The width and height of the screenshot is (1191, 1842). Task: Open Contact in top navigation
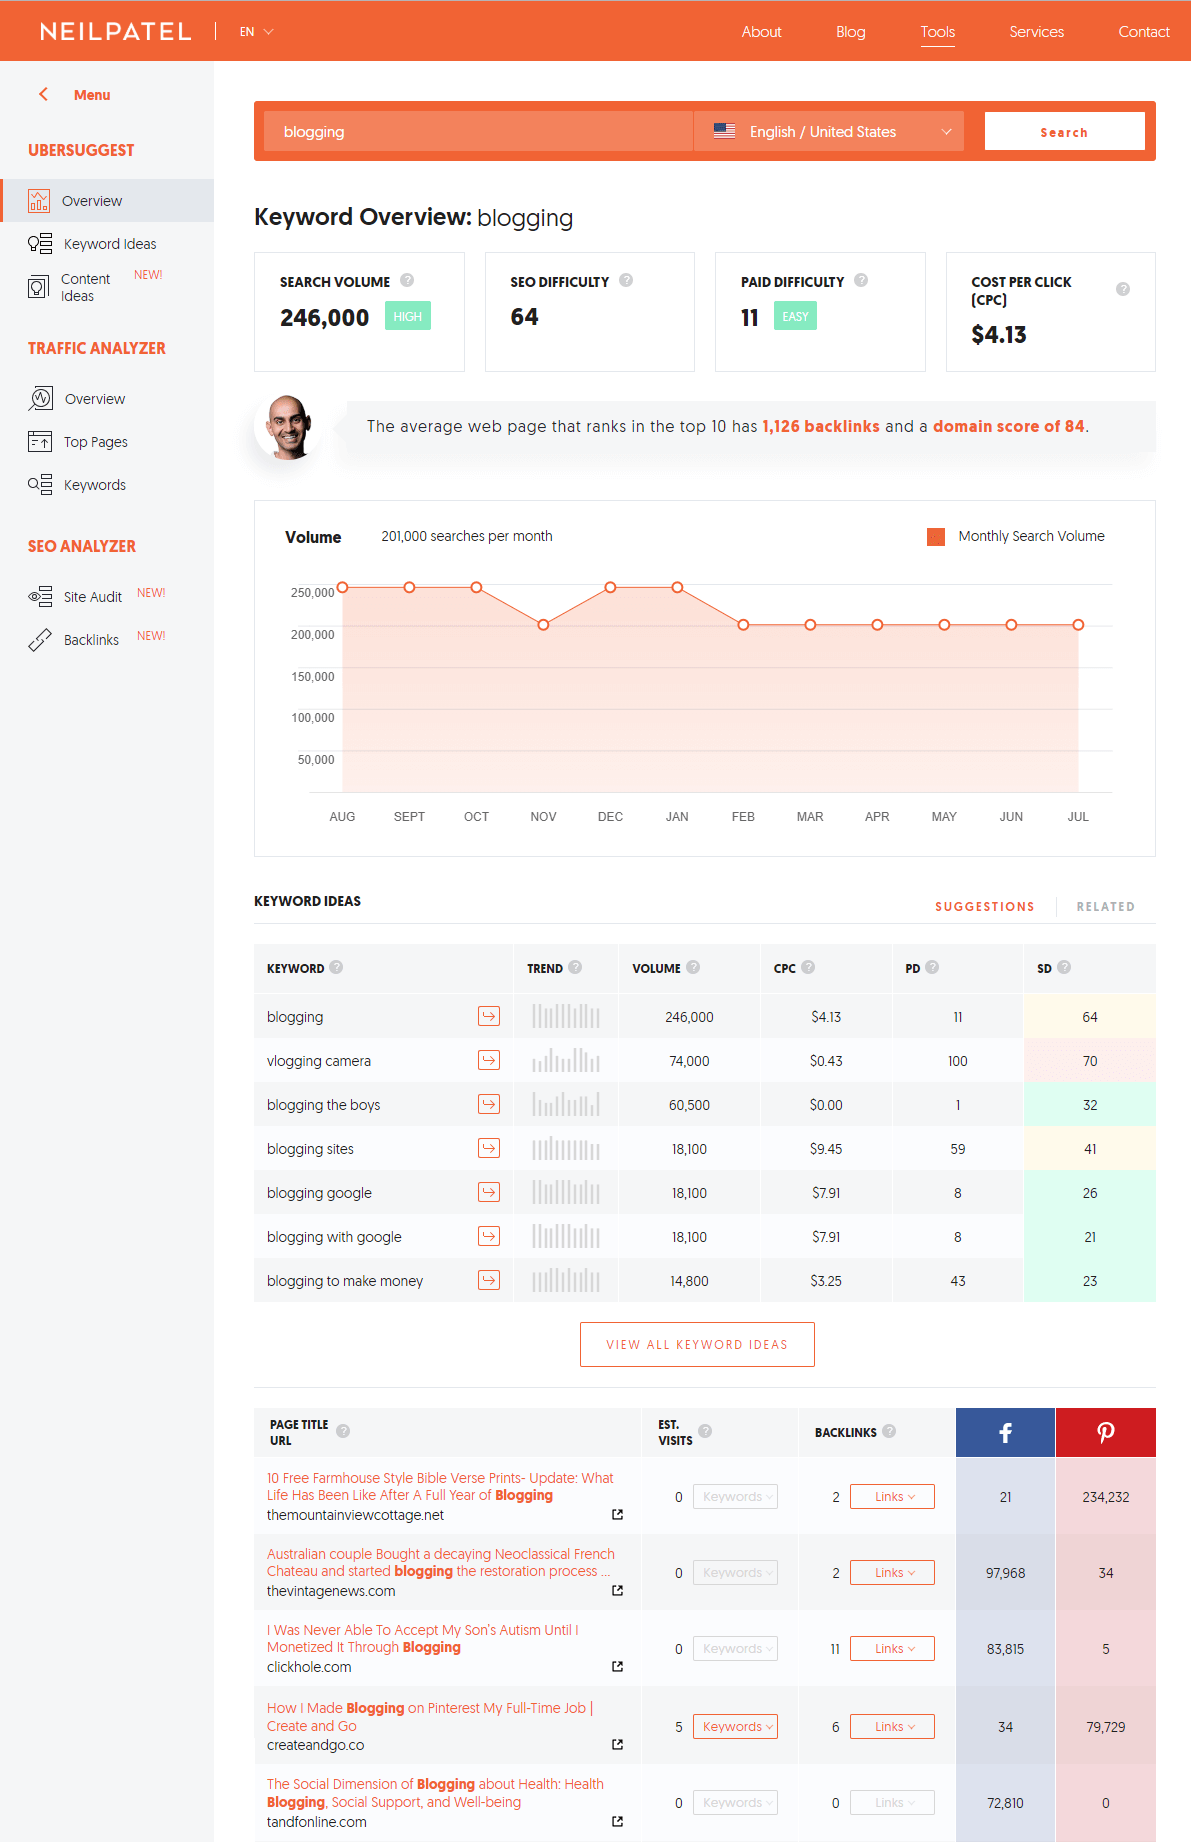(x=1144, y=32)
